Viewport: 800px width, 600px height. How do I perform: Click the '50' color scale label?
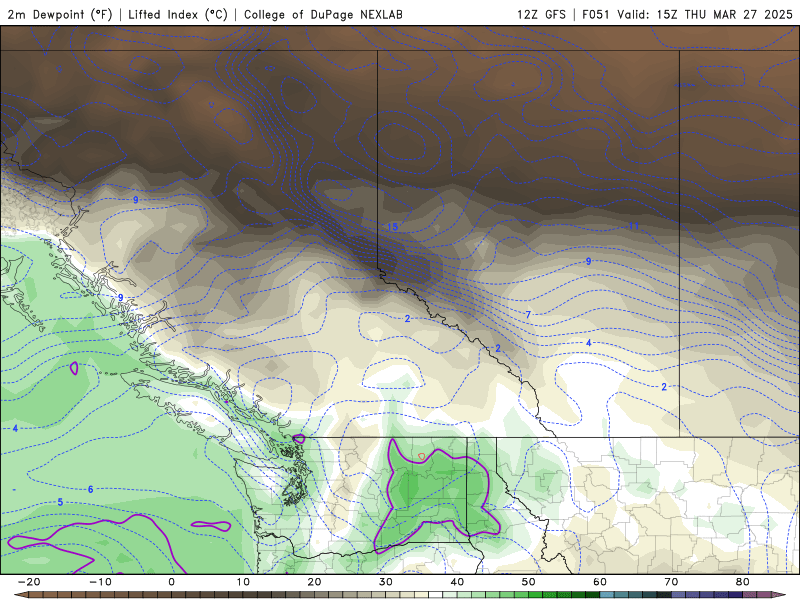[529, 582]
